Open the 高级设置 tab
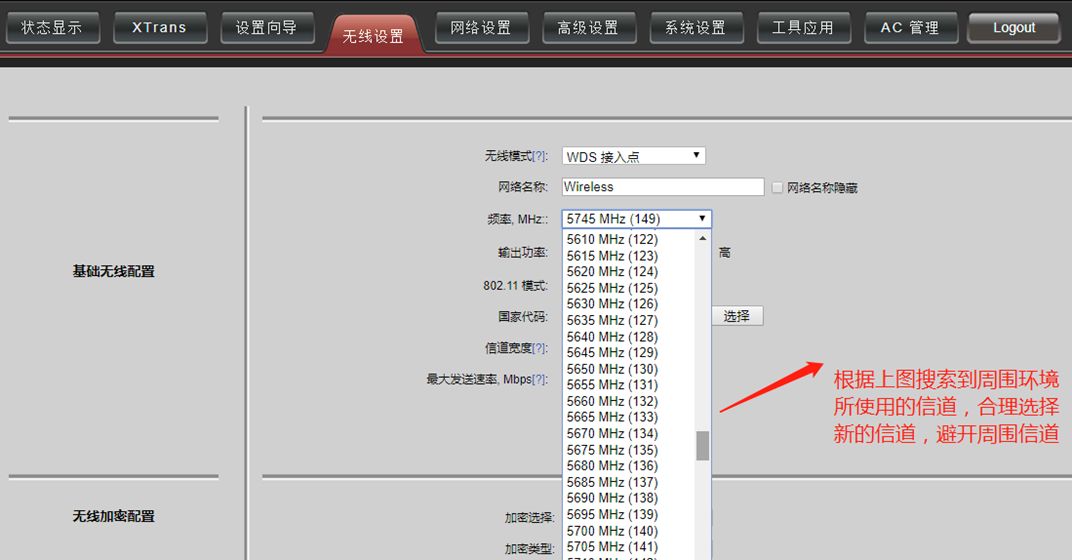1072x560 pixels. pos(588,28)
